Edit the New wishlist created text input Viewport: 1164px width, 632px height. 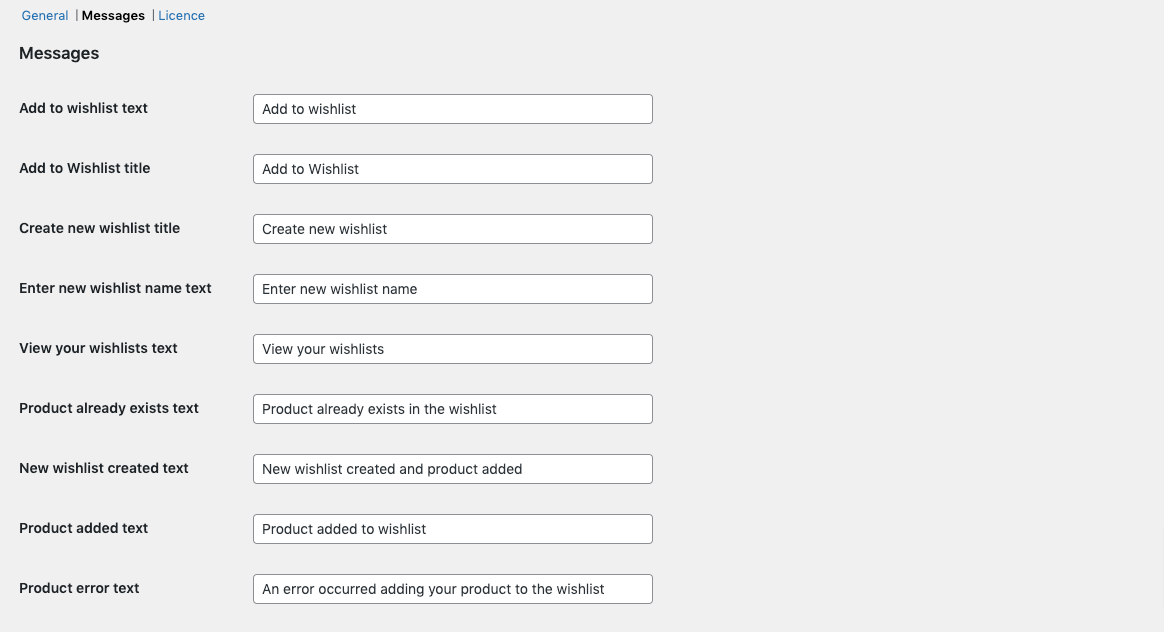[x=452, y=469]
